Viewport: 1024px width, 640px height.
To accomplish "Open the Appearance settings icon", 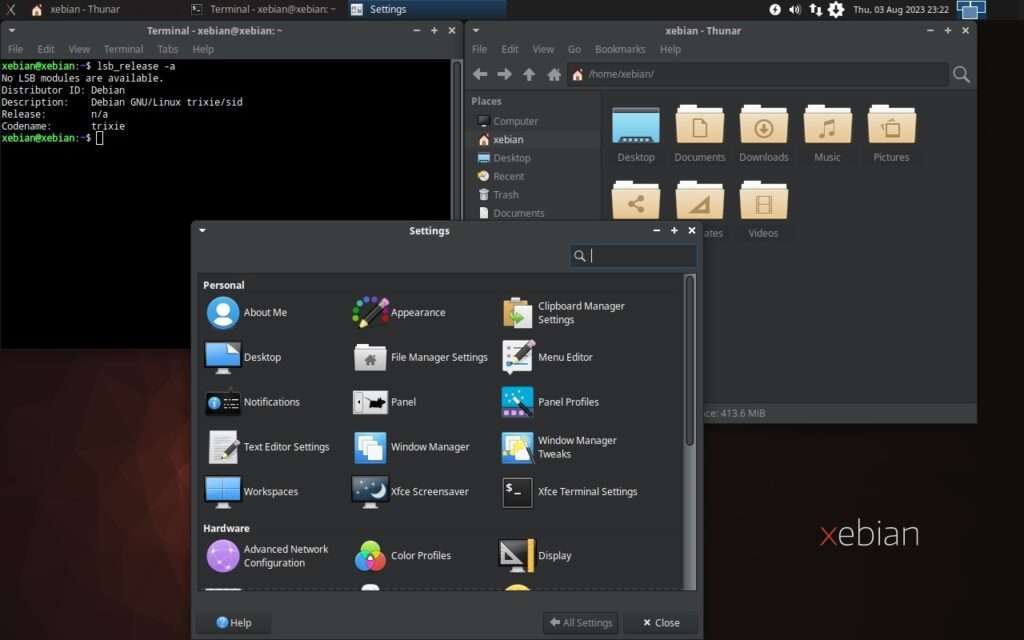I will pos(371,312).
